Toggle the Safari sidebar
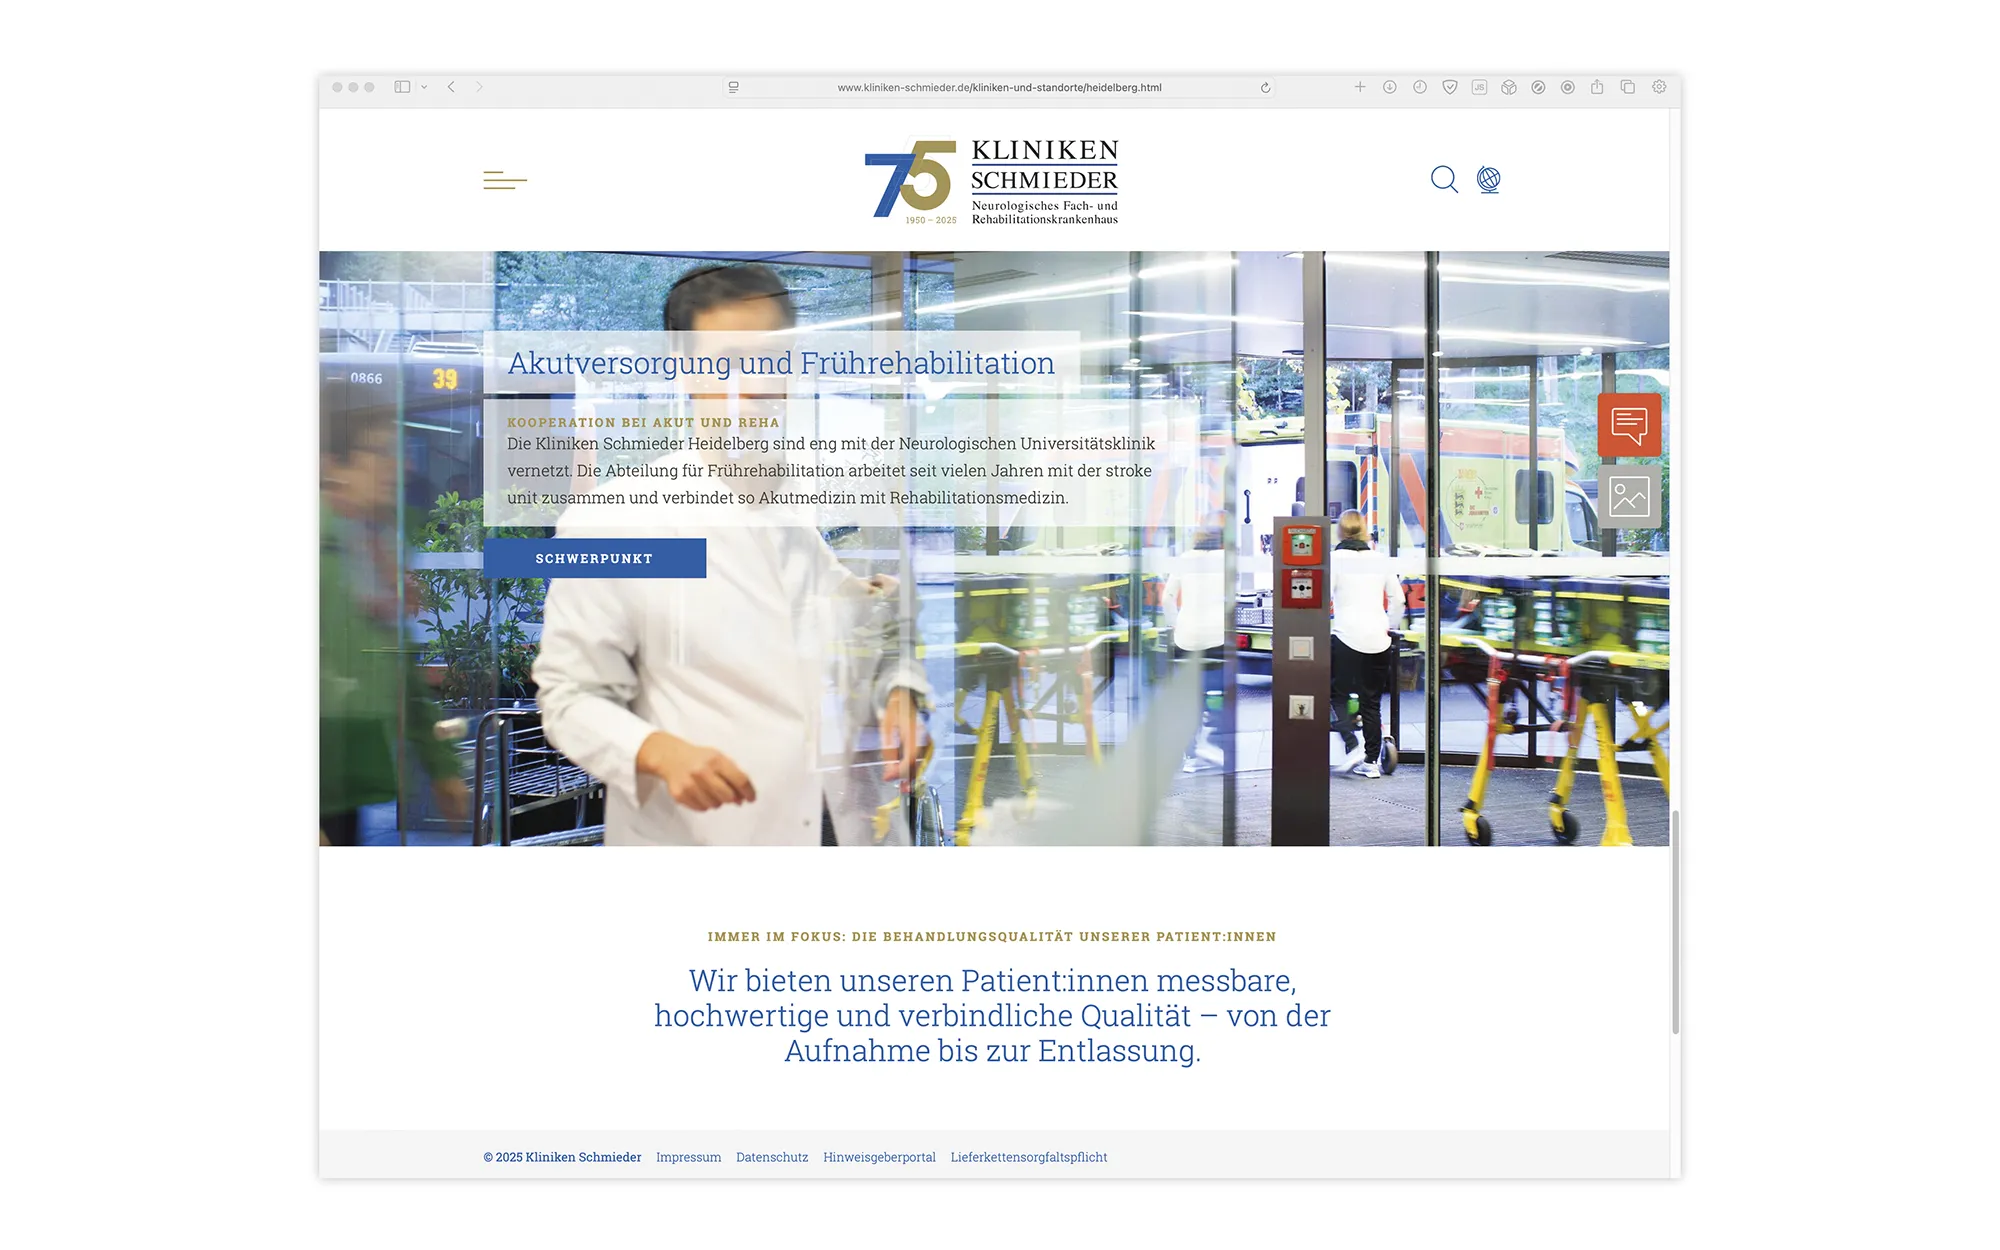The width and height of the screenshot is (2000, 1250). tap(402, 87)
